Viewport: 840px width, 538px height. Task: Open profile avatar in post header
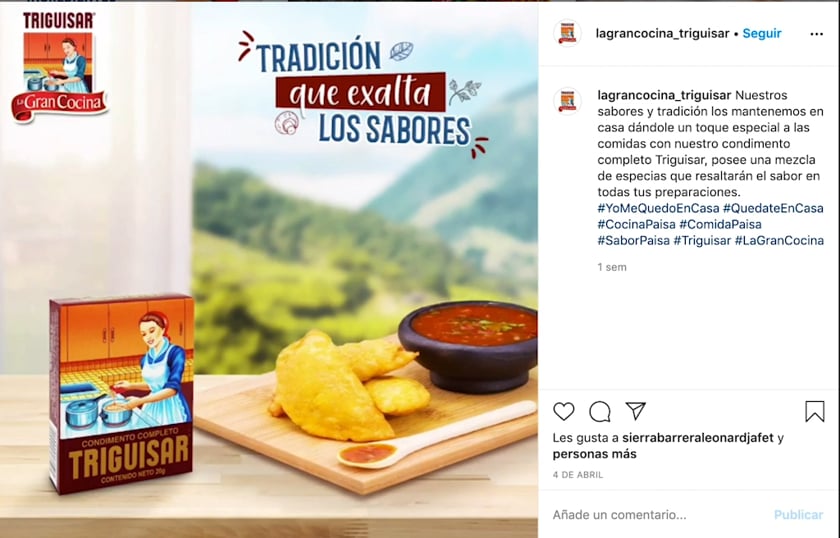[567, 33]
